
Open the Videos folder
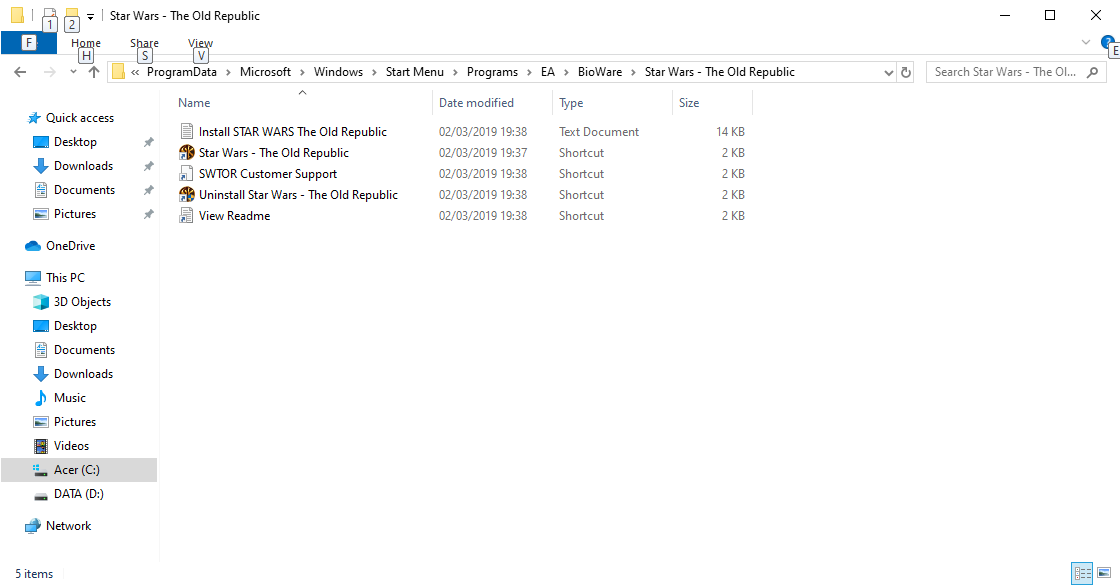pyautogui.click(x=71, y=446)
